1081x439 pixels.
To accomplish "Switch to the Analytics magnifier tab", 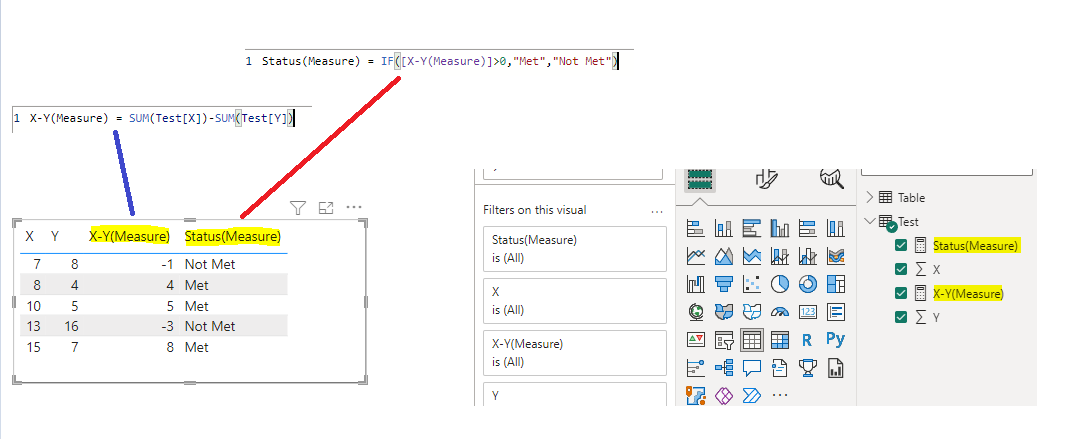I will (x=832, y=178).
